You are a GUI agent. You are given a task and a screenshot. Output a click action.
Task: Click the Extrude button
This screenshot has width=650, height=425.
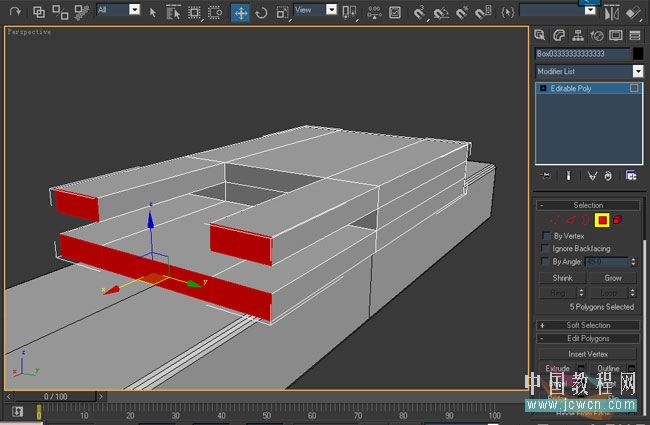tap(558, 368)
